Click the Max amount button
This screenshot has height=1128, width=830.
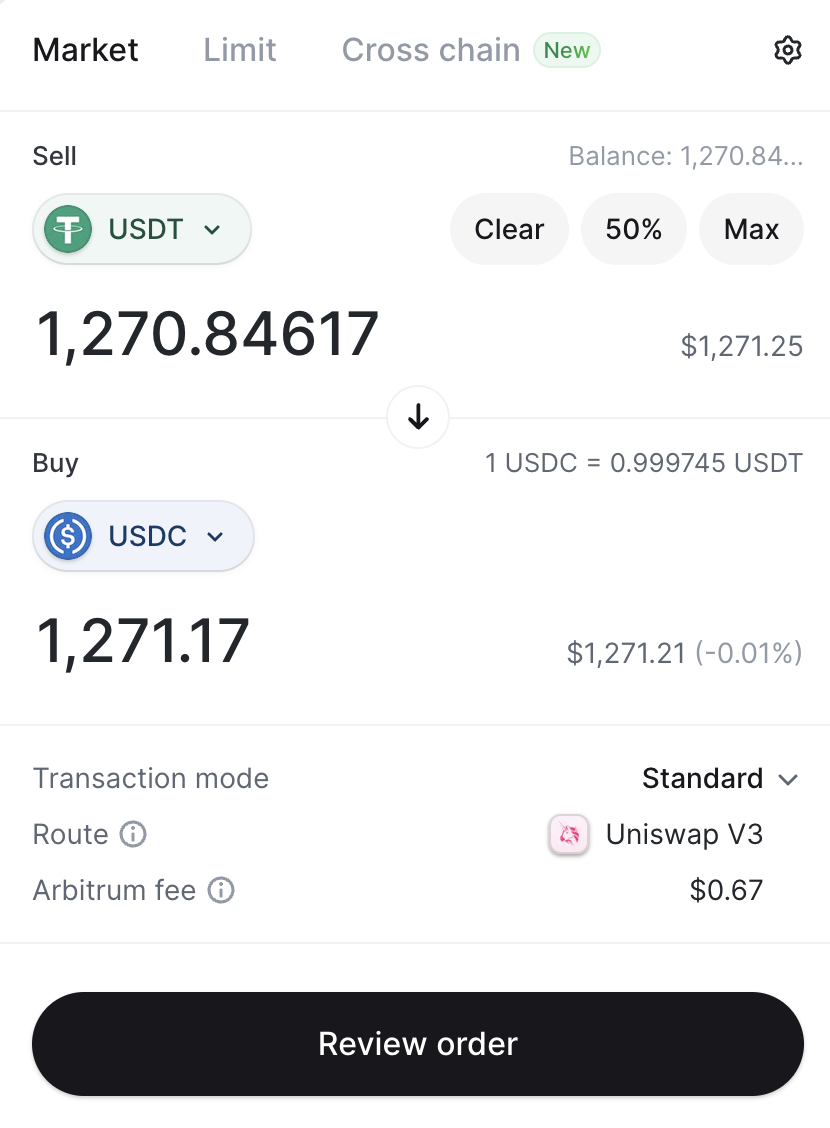click(751, 229)
